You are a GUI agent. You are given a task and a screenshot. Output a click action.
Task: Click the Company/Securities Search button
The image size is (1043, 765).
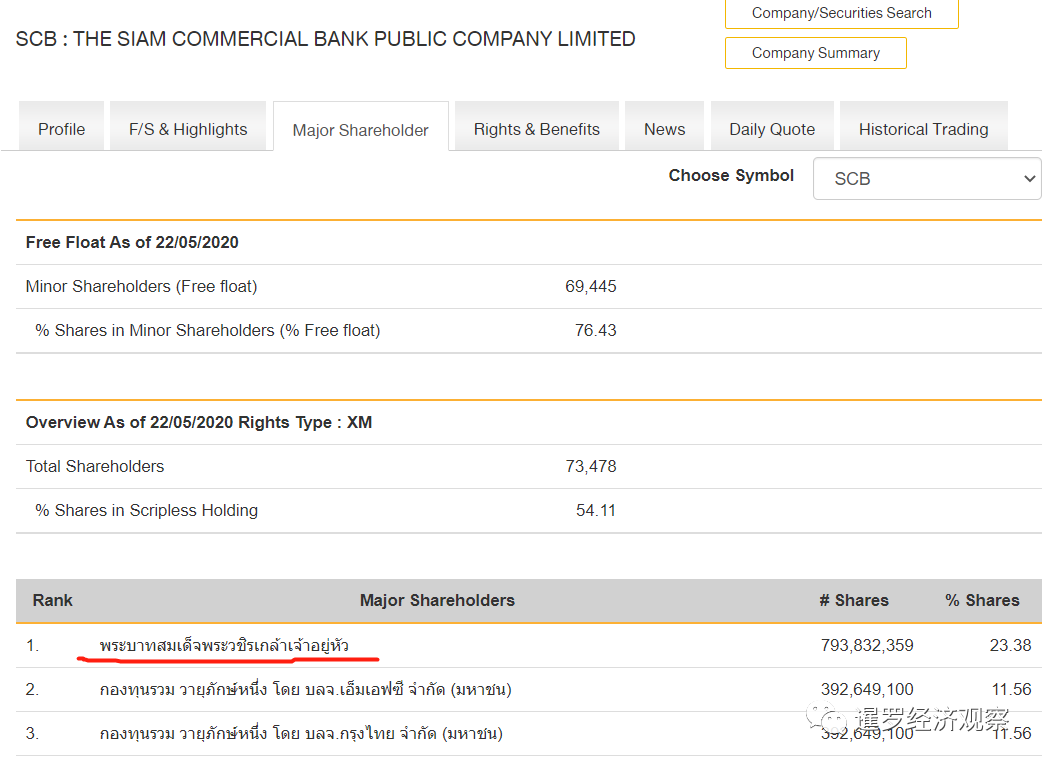tap(841, 13)
